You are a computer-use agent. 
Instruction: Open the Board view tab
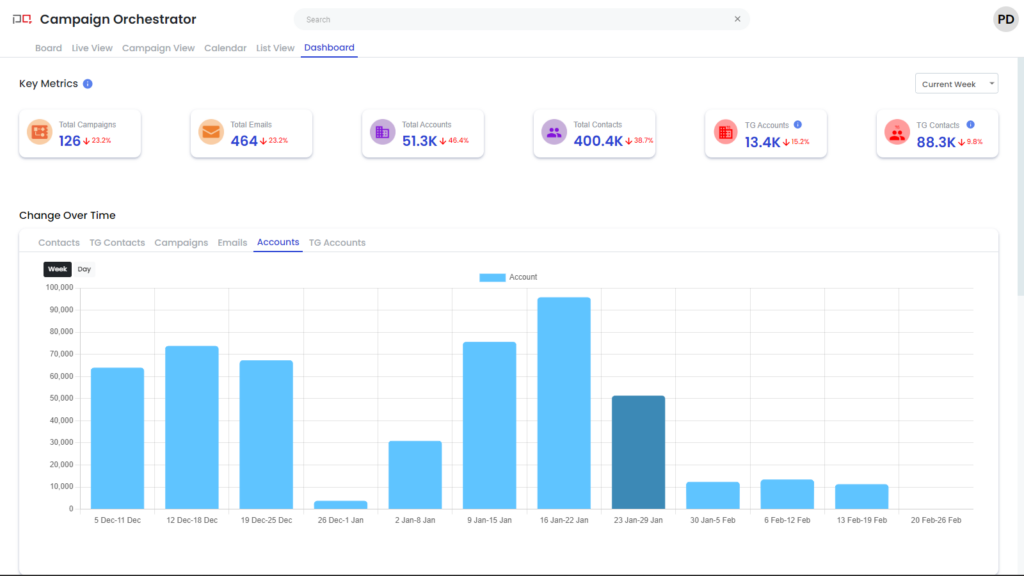point(48,48)
